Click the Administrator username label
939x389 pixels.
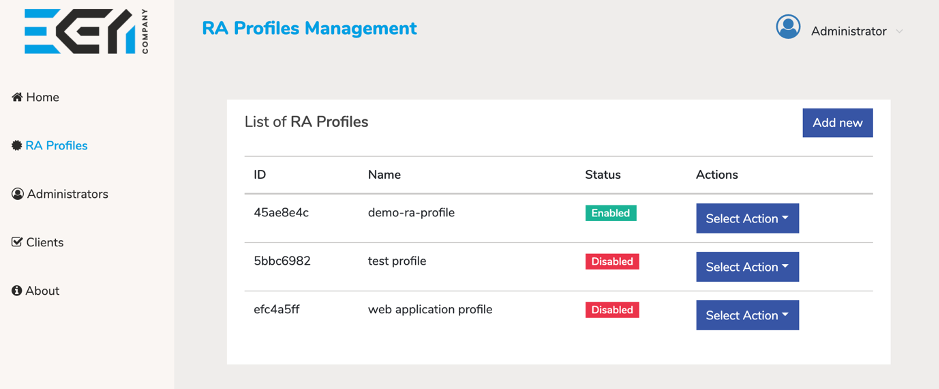click(849, 32)
